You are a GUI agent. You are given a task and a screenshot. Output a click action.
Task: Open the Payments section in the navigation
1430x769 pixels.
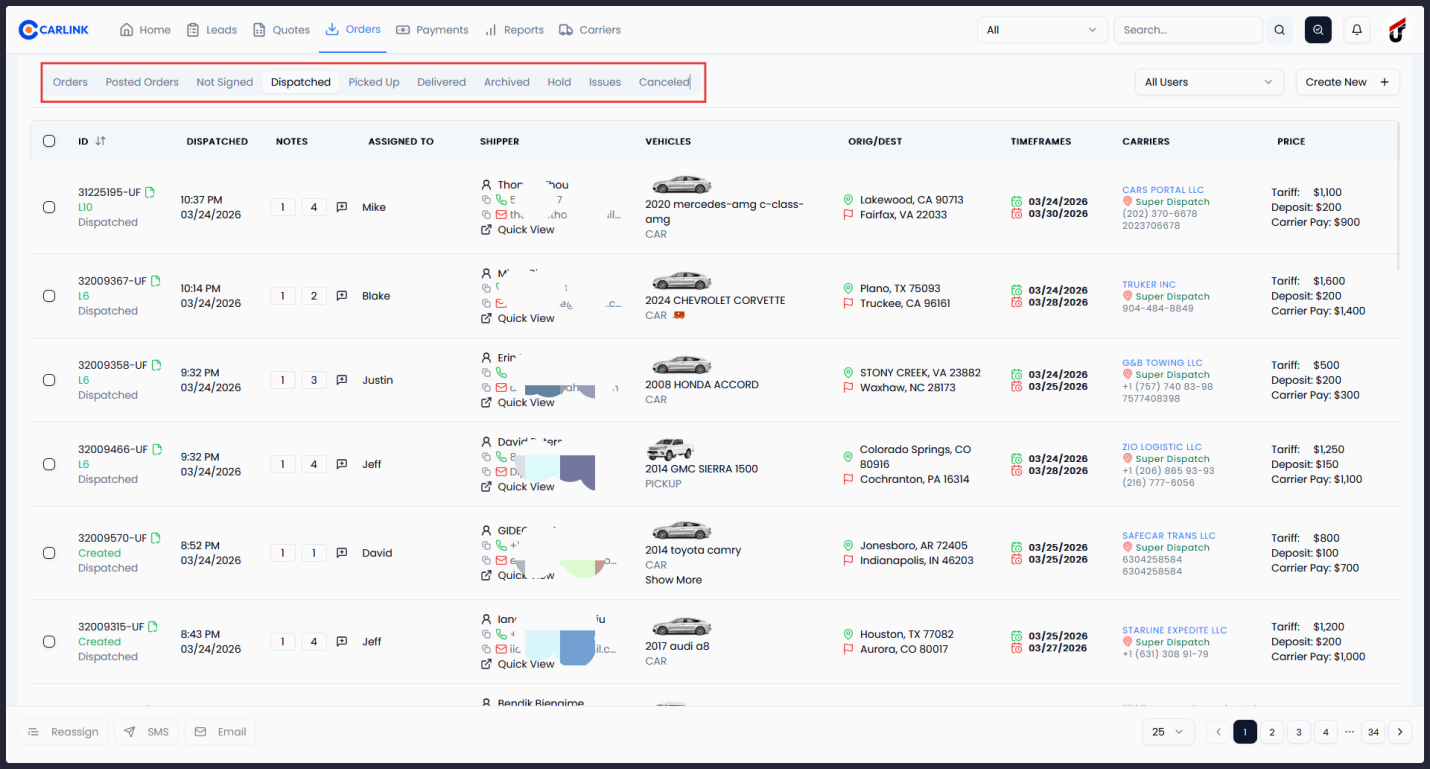pyautogui.click(x=432, y=29)
